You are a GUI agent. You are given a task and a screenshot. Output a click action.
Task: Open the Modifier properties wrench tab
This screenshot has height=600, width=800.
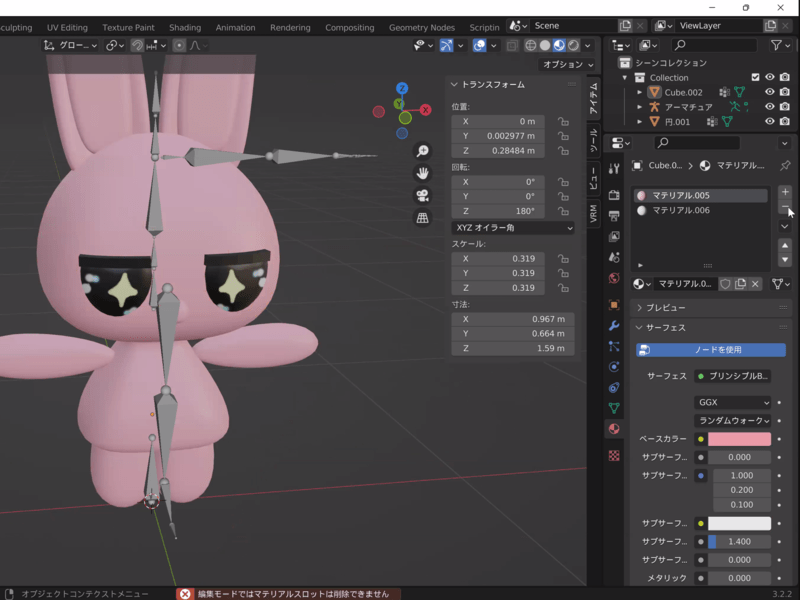pyautogui.click(x=614, y=326)
